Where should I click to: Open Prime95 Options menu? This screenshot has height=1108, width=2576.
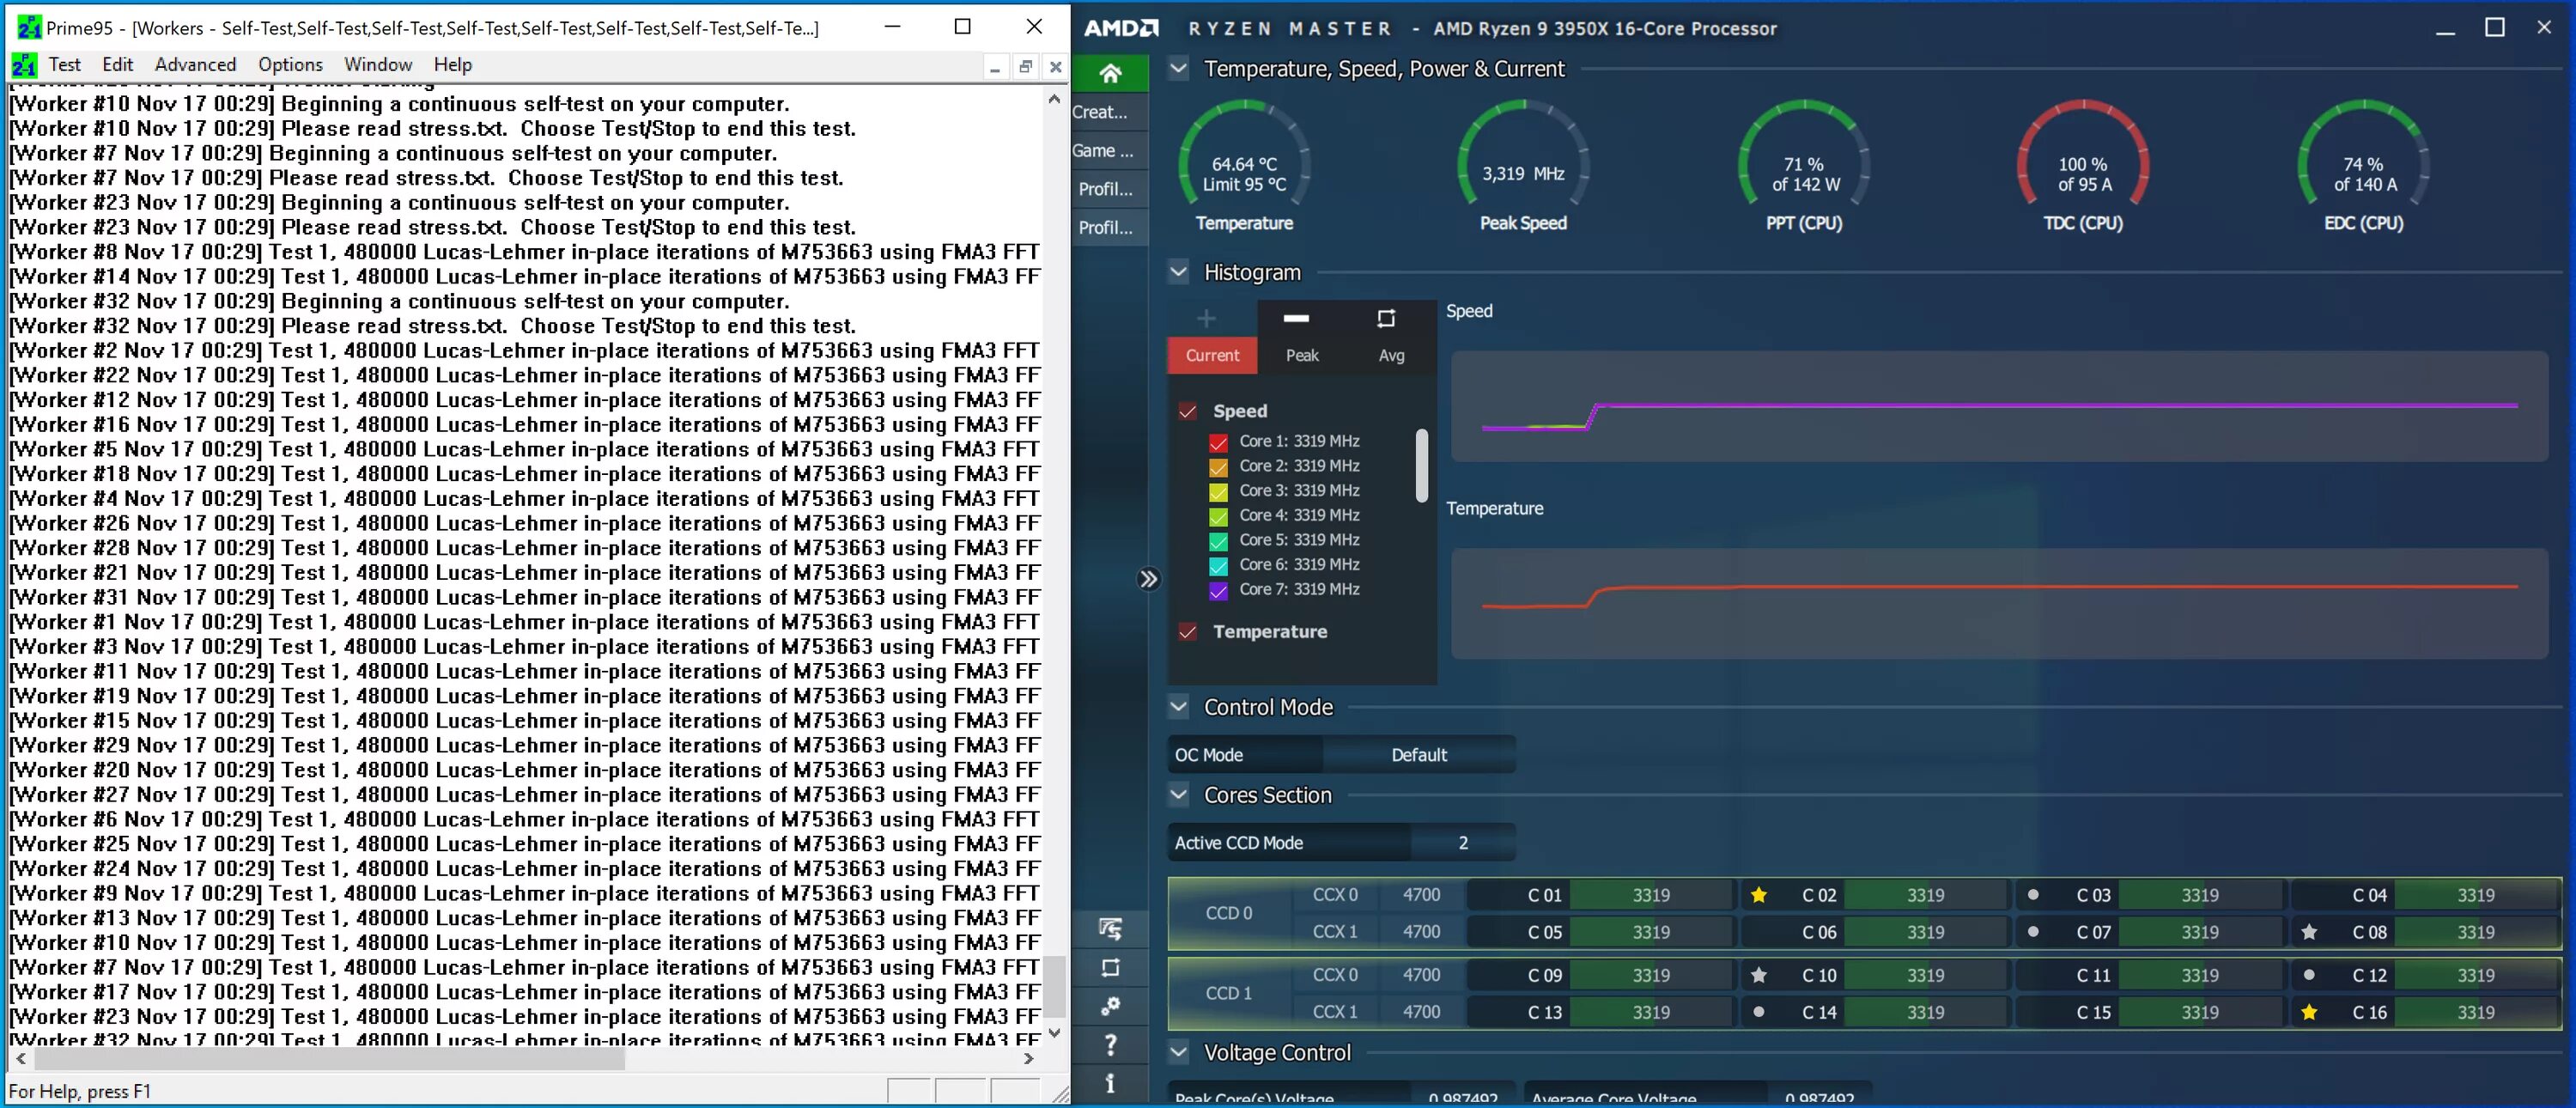click(x=290, y=64)
